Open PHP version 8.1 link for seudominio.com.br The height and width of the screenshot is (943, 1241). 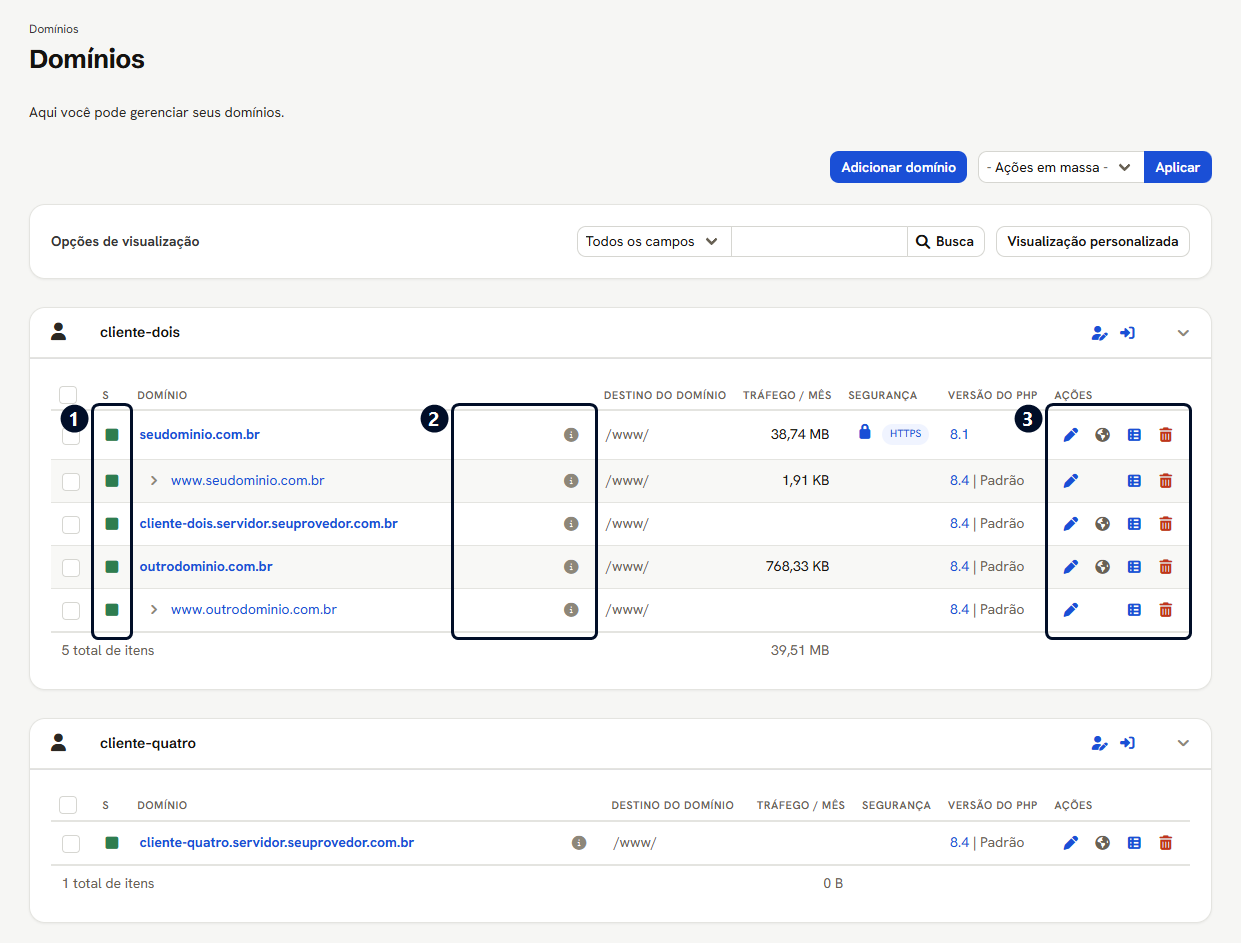959,435
